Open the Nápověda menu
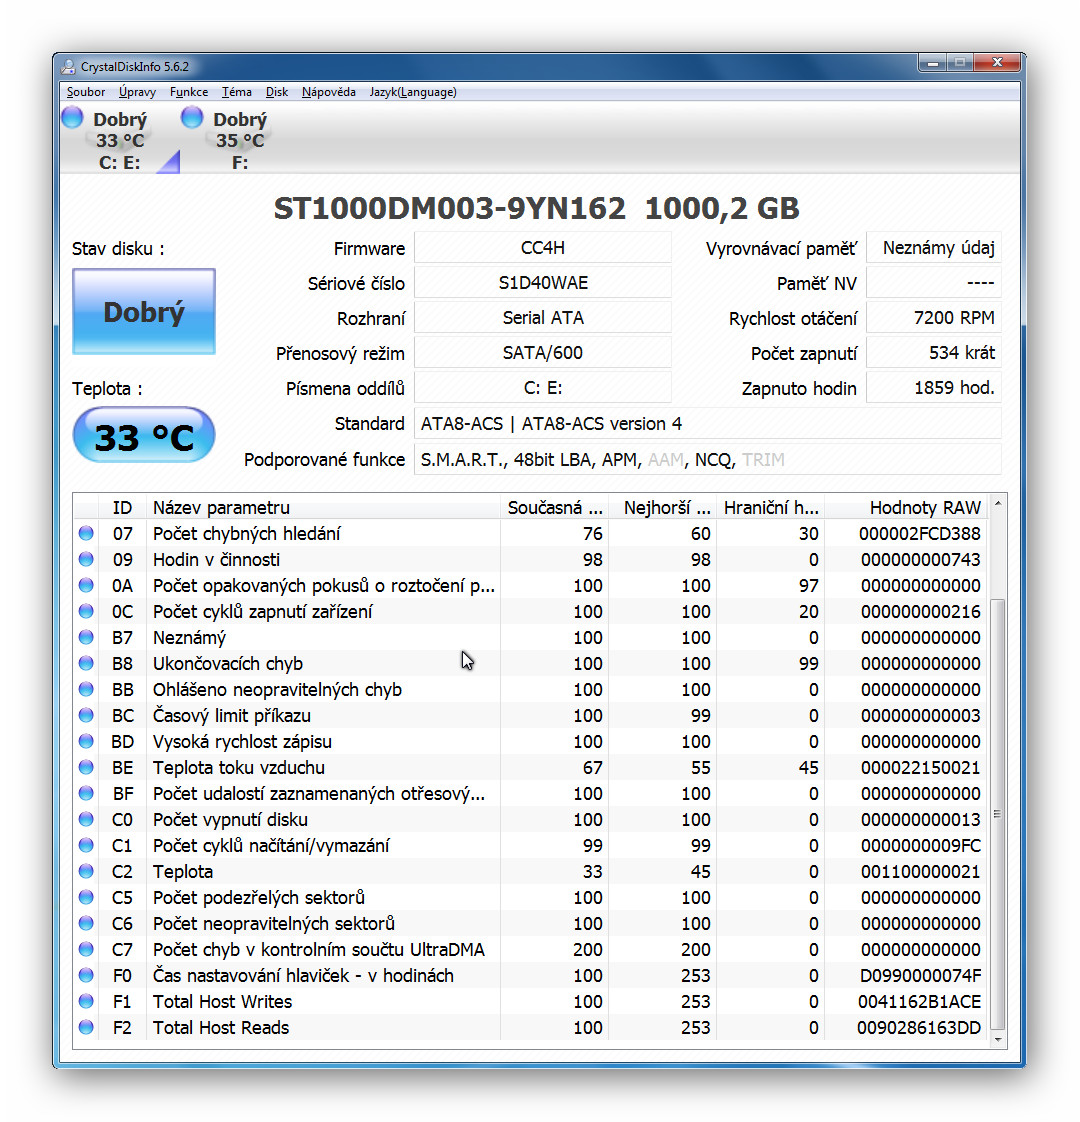1080x1122 pixels. click(x=329, y=92)
